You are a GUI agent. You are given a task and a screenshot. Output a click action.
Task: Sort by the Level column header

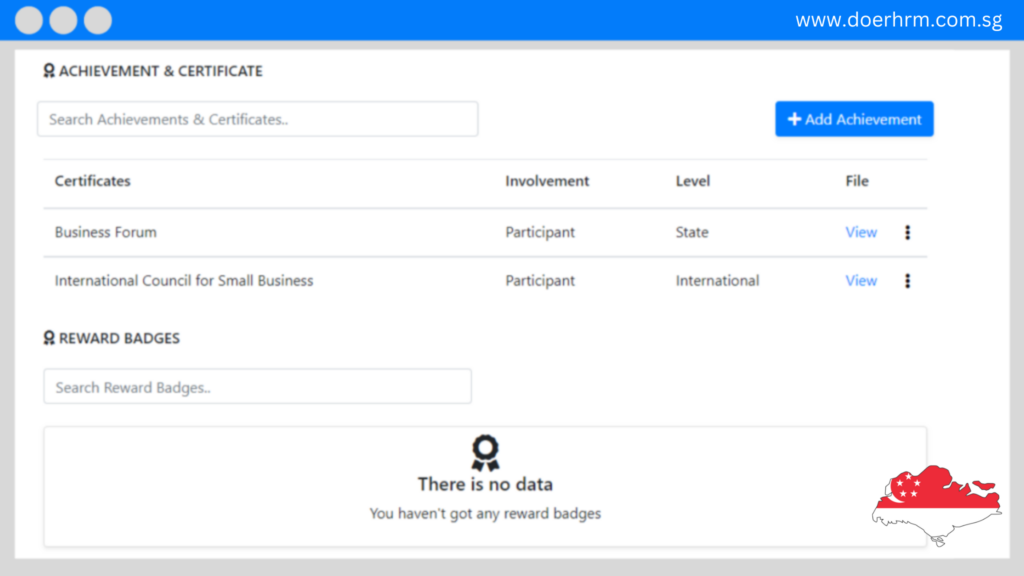click(693, 181)
